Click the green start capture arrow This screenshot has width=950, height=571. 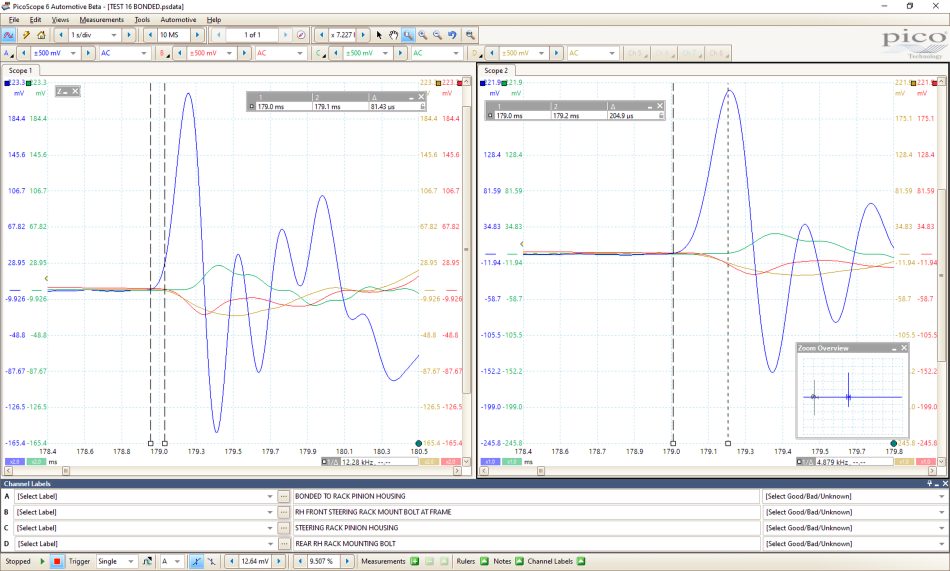click(x=42, y=561)
